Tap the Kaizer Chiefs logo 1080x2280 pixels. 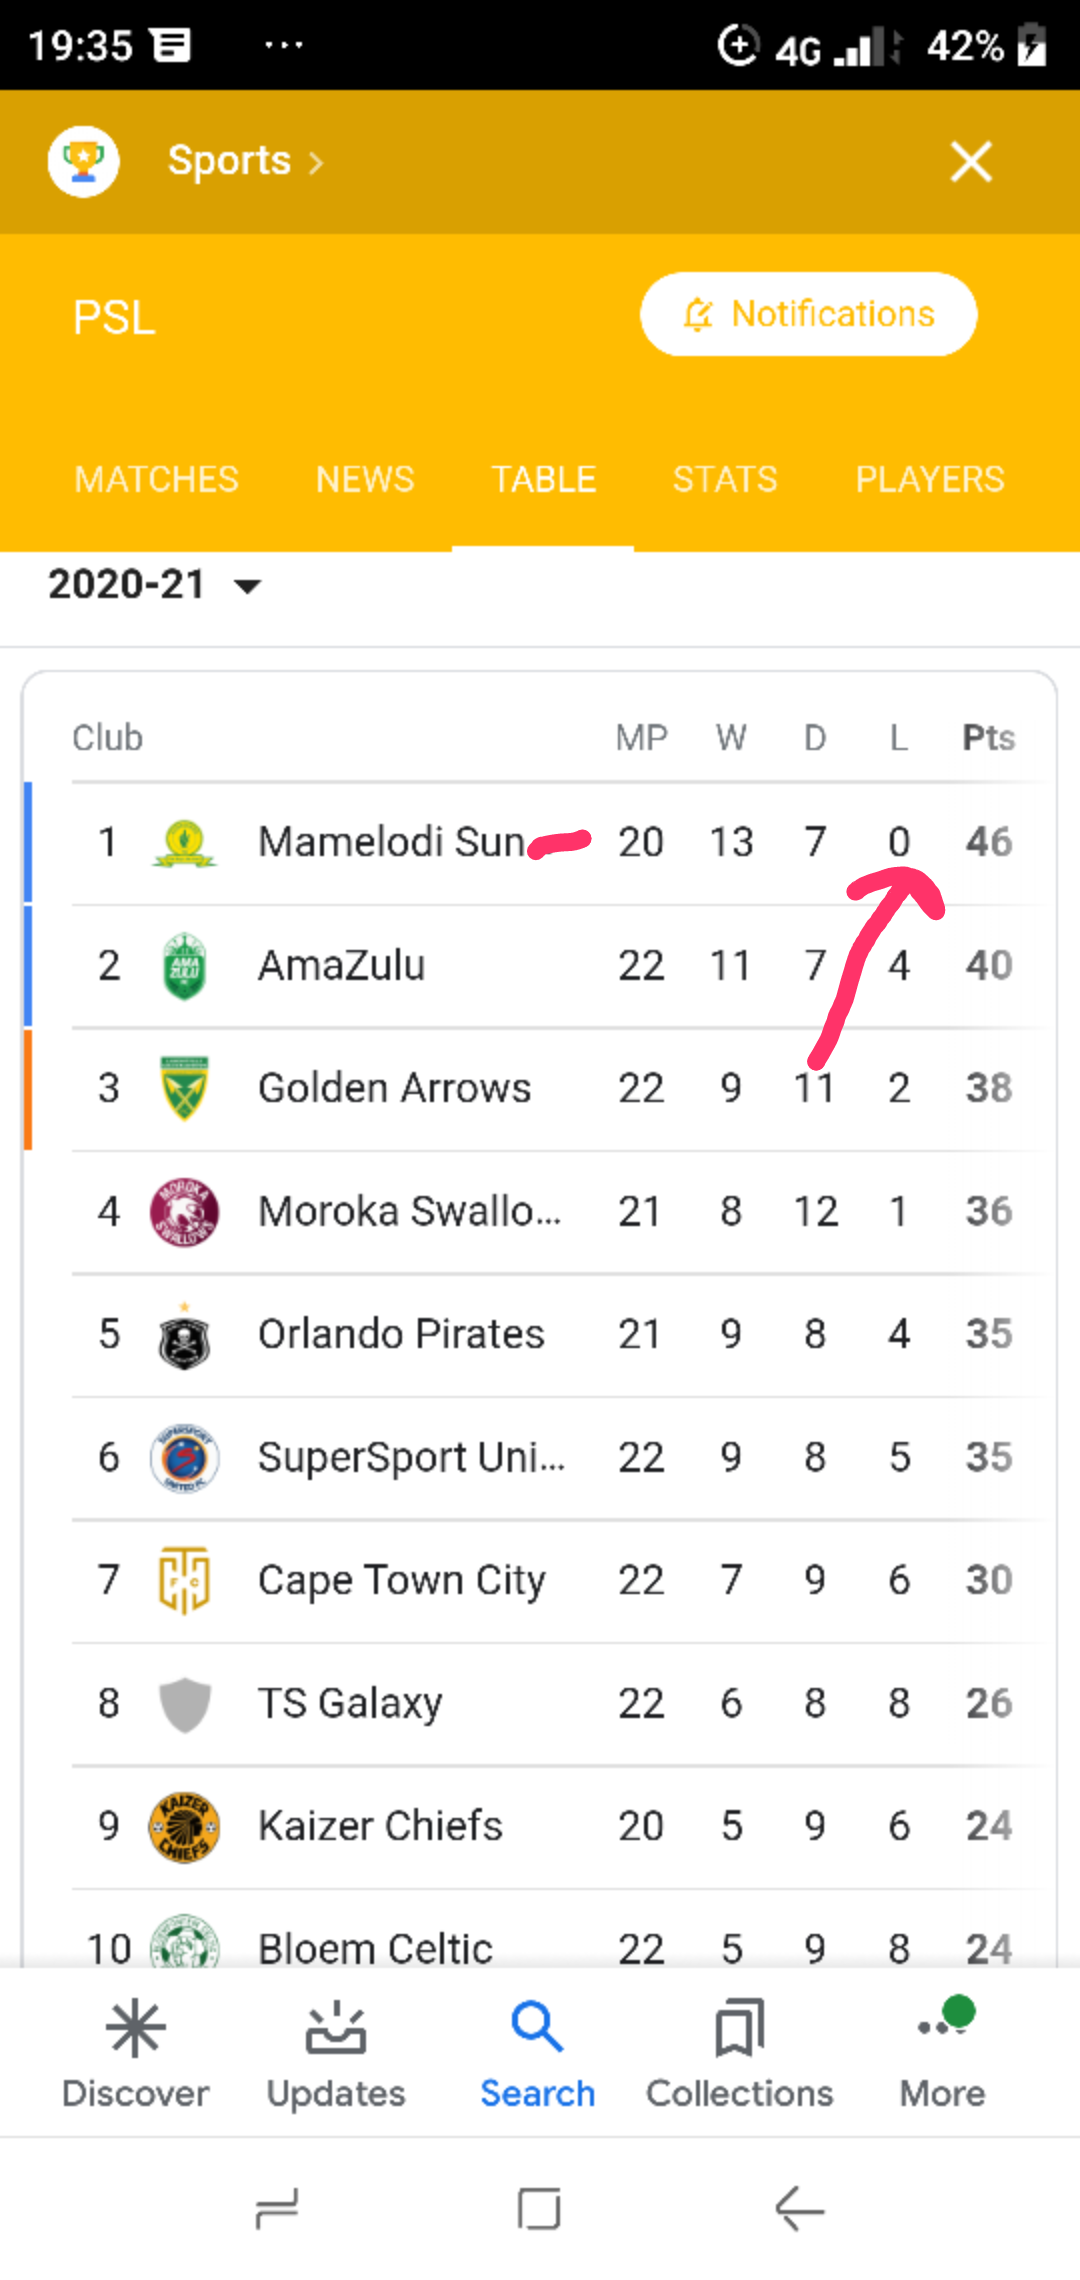(184, 1826)
